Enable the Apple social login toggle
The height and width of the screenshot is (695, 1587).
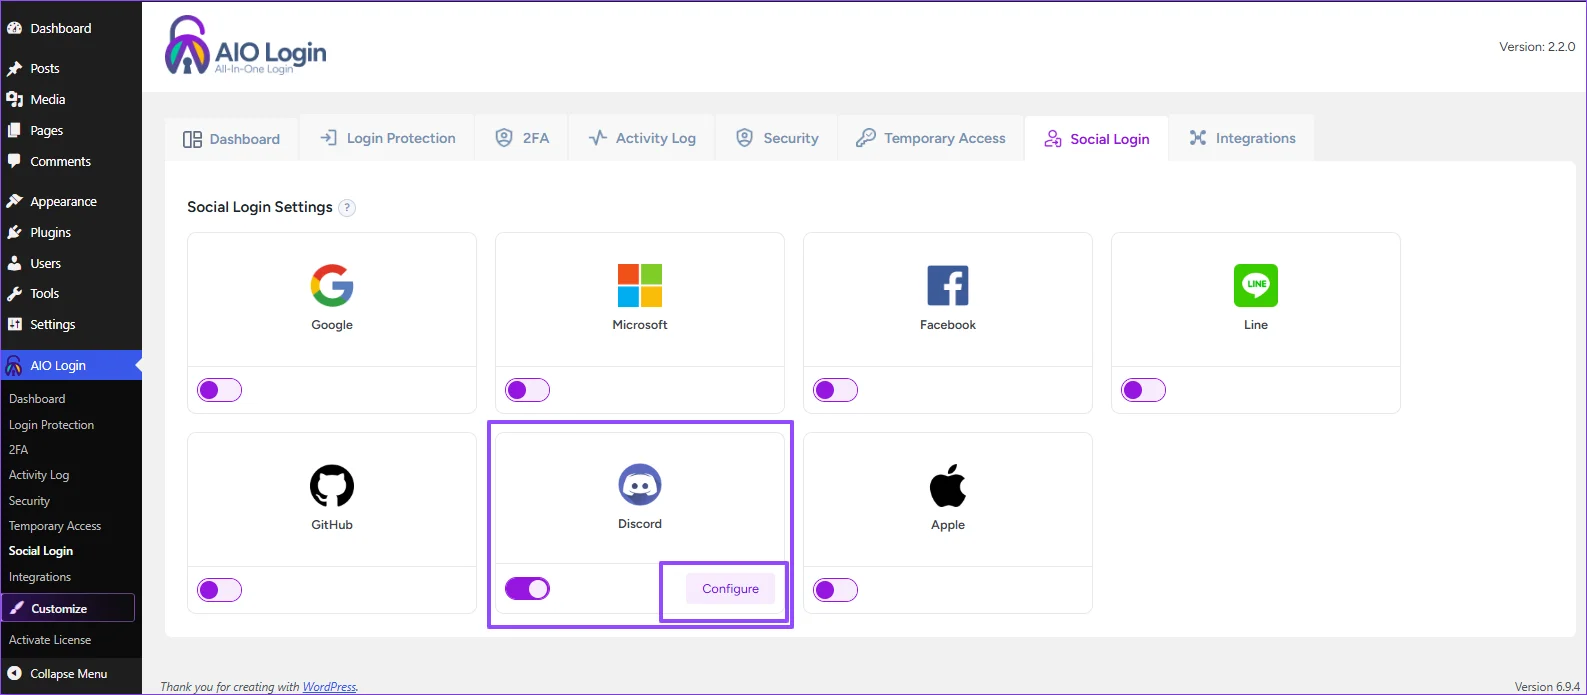836,590
